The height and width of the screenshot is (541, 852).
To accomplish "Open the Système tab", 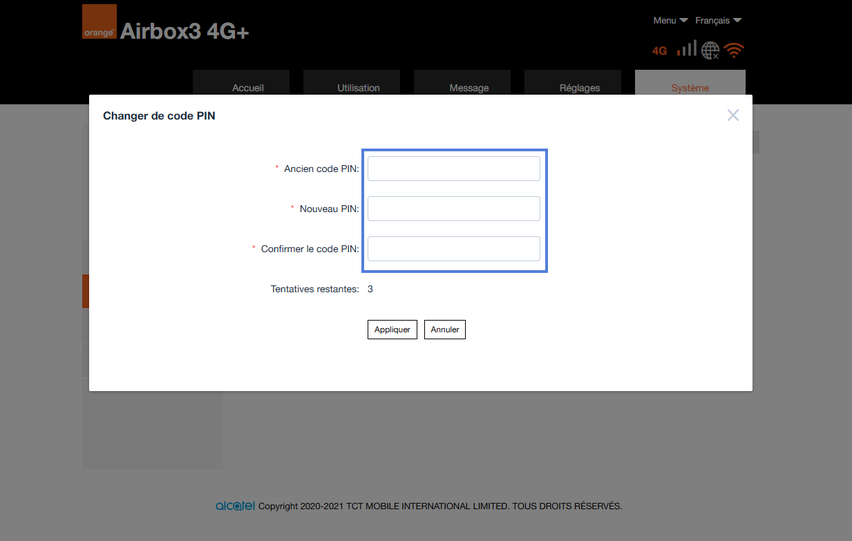I will tap(690, 86).
